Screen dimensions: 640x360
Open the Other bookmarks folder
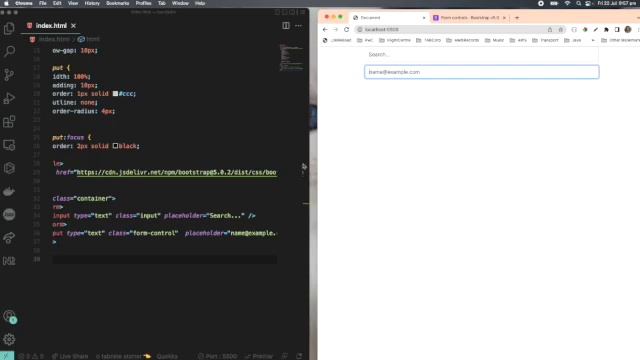point(620,40)
